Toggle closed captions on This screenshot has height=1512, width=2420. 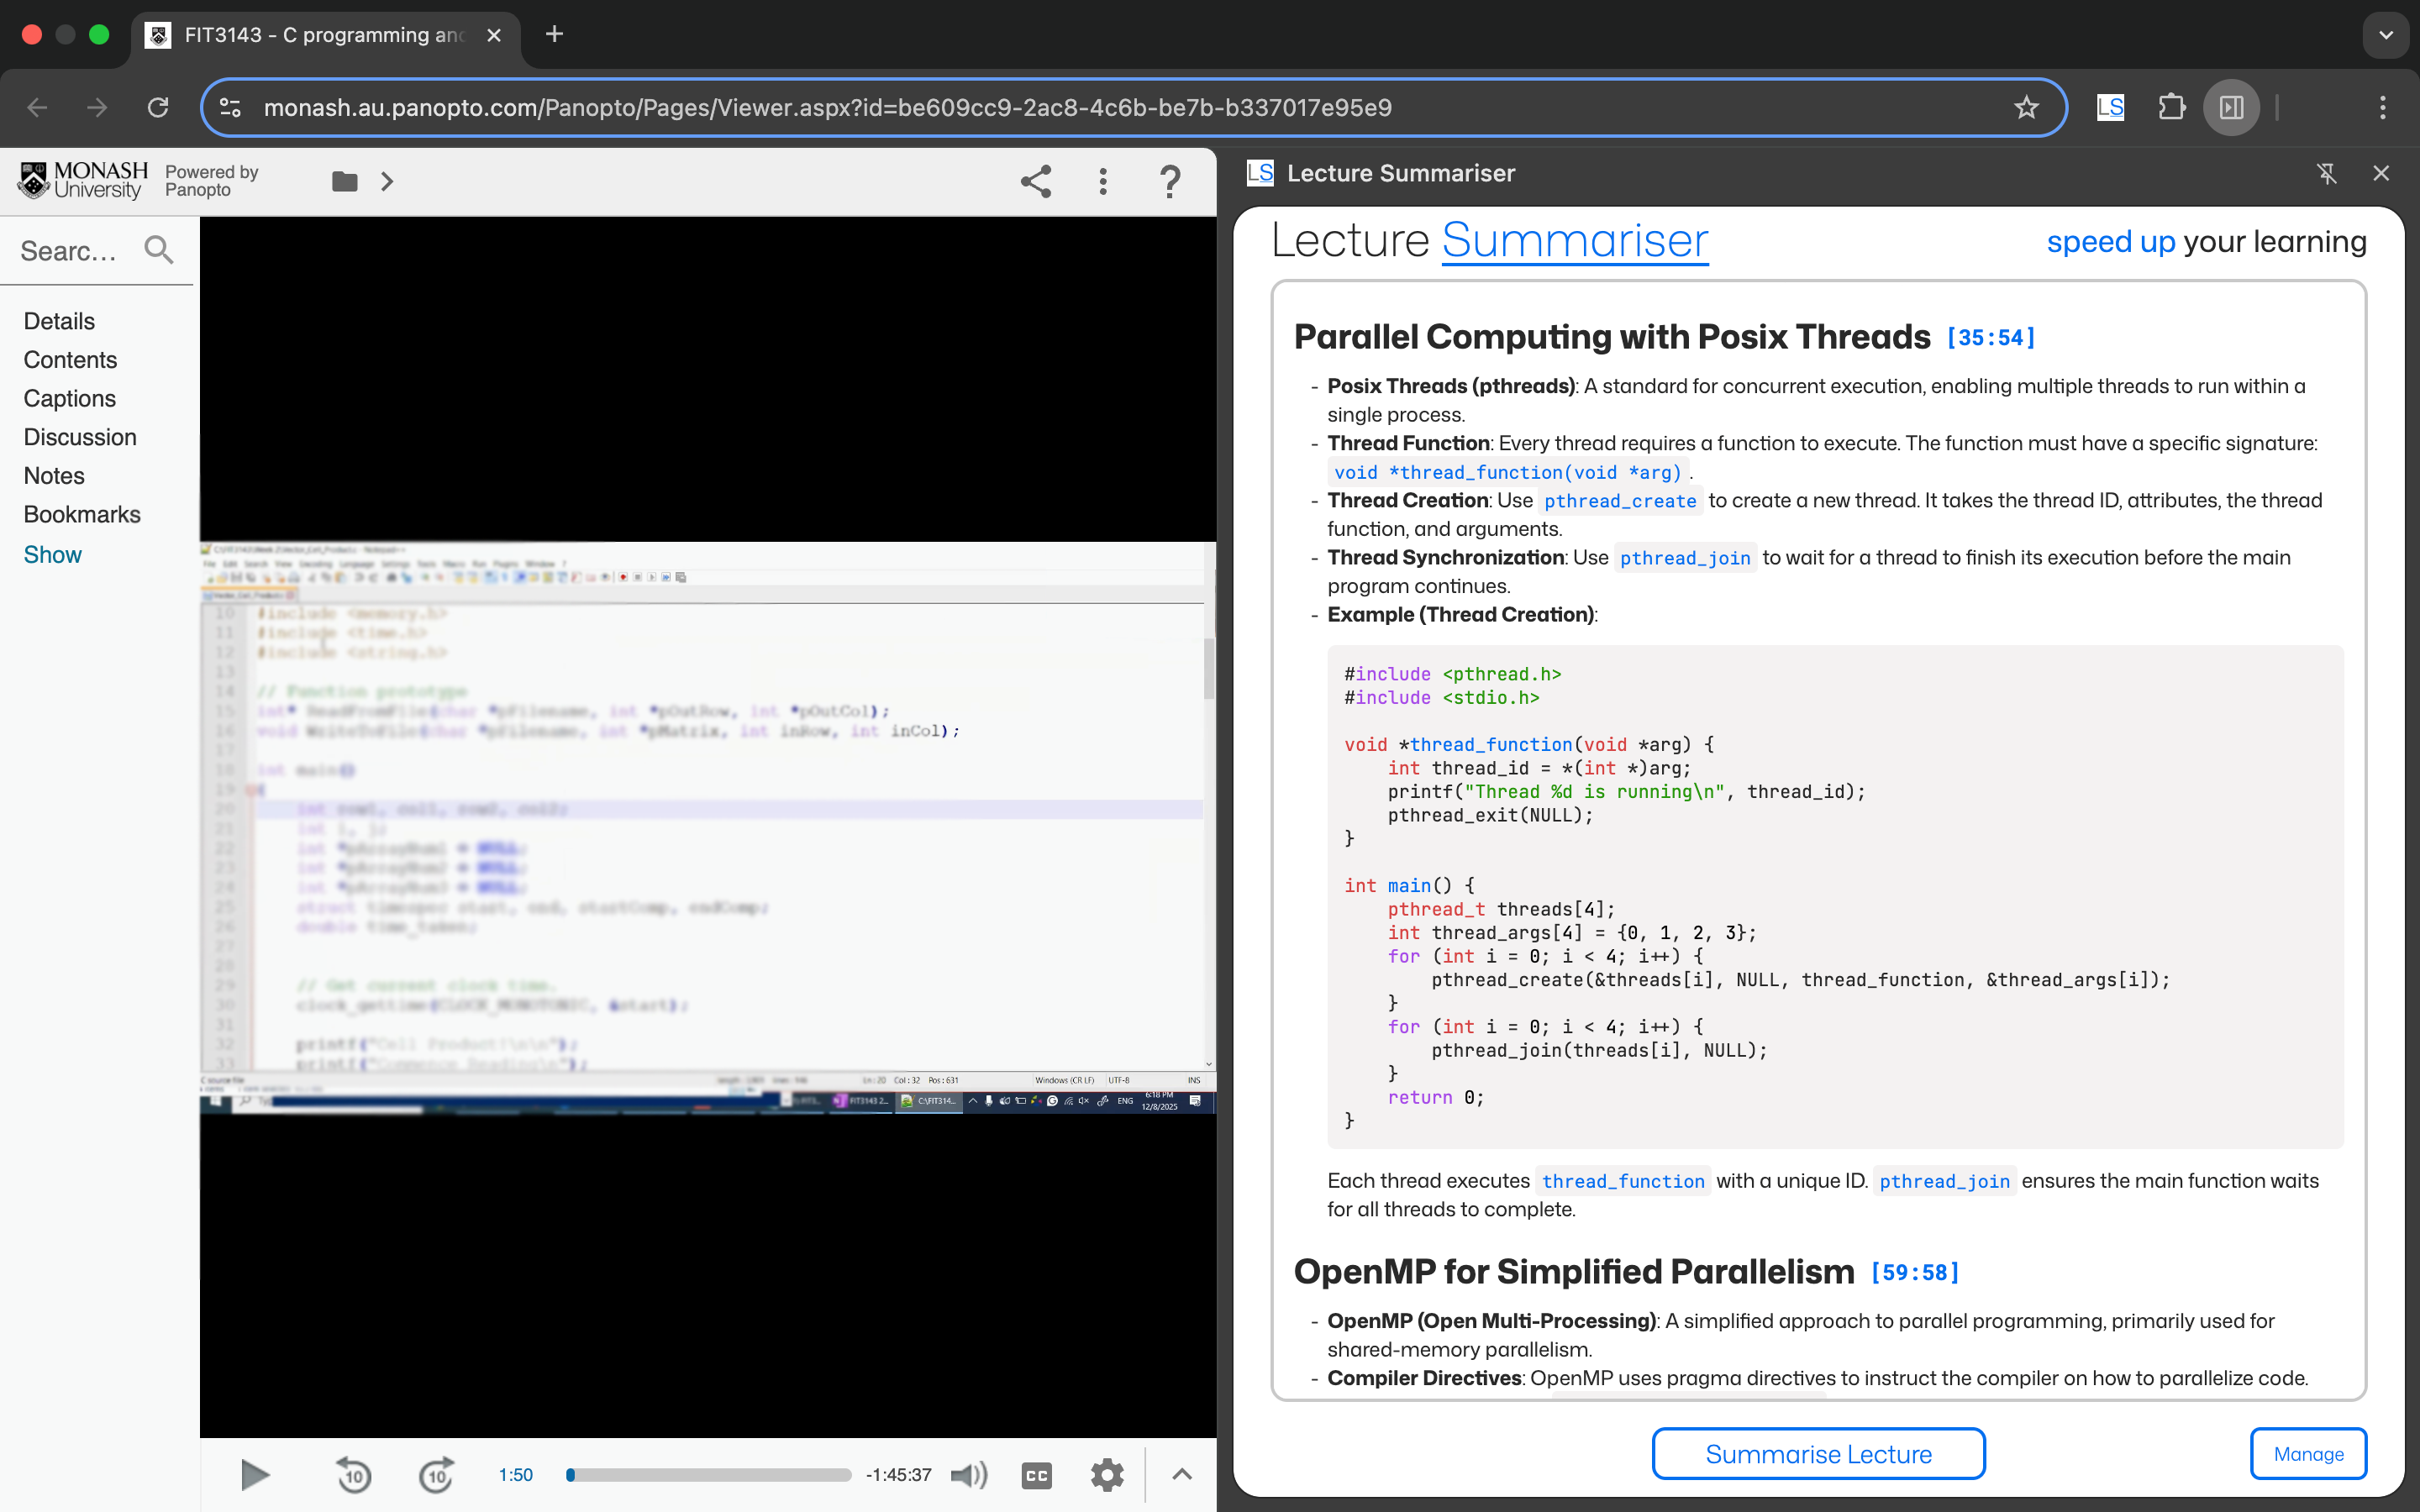tap(1036, 1474)
